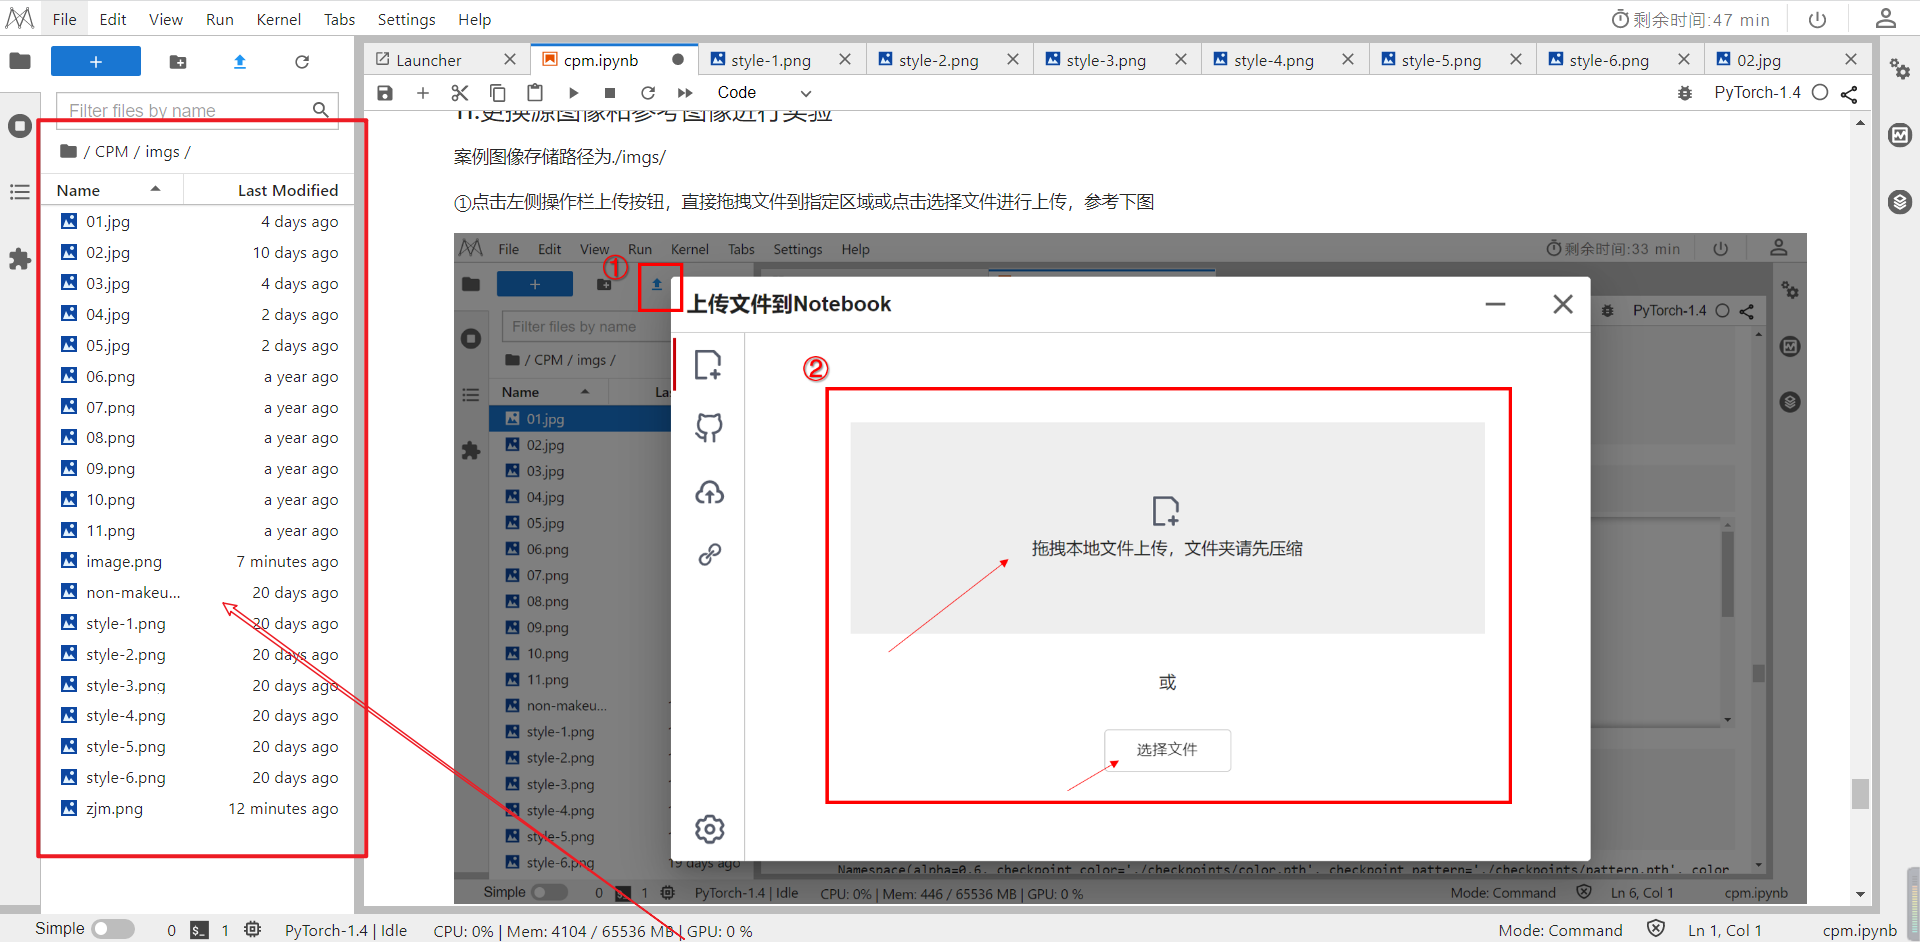Go to the CPM breadcrumb folder
The width and height of the screenshot is (1920, 942).
(112, 152)
